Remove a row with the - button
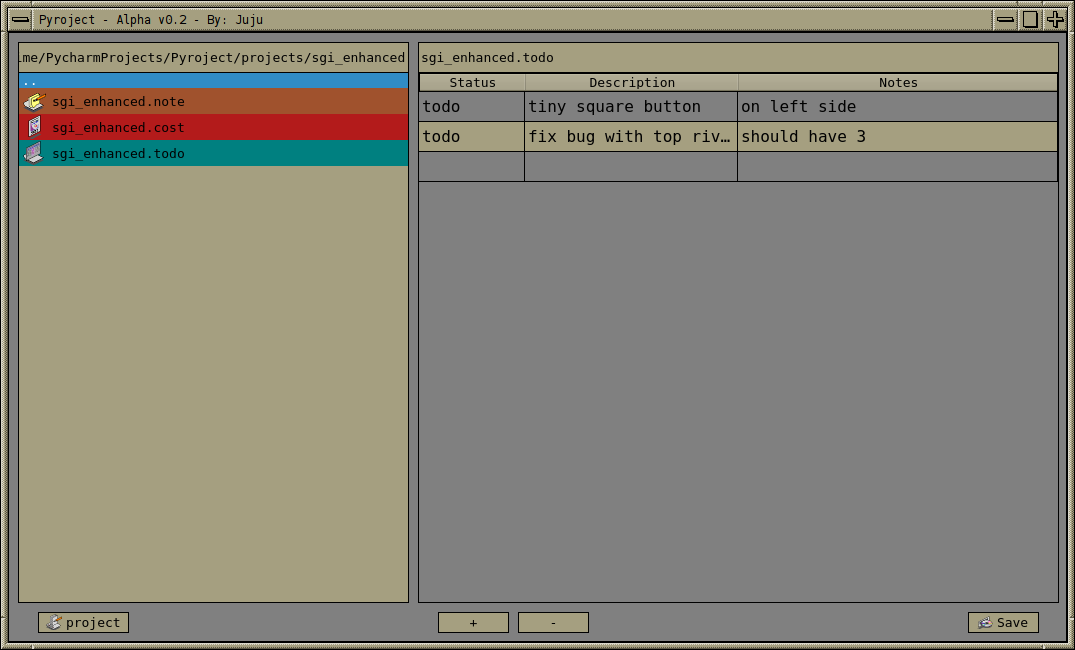 pos(553,623)
